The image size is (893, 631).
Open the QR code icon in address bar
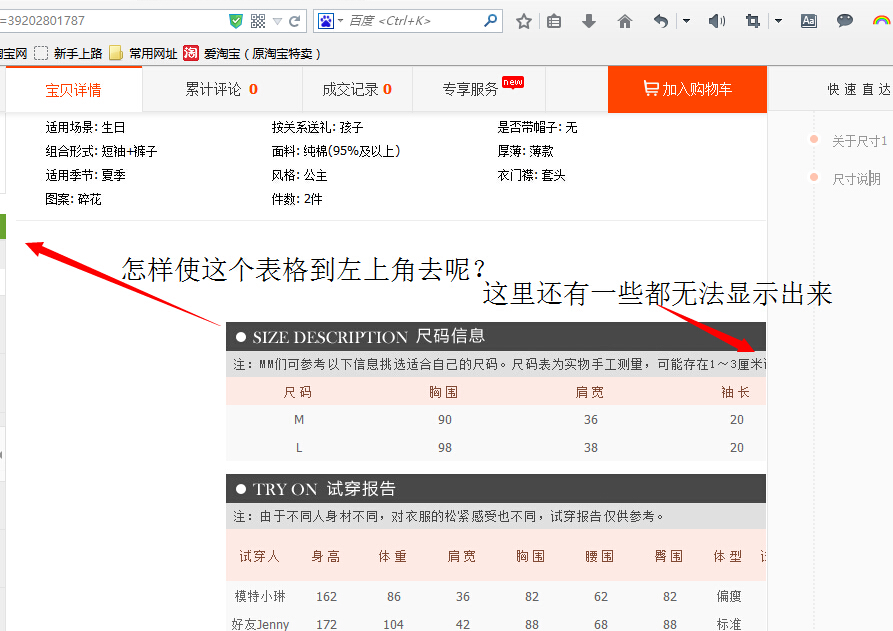tap(258, 21)
